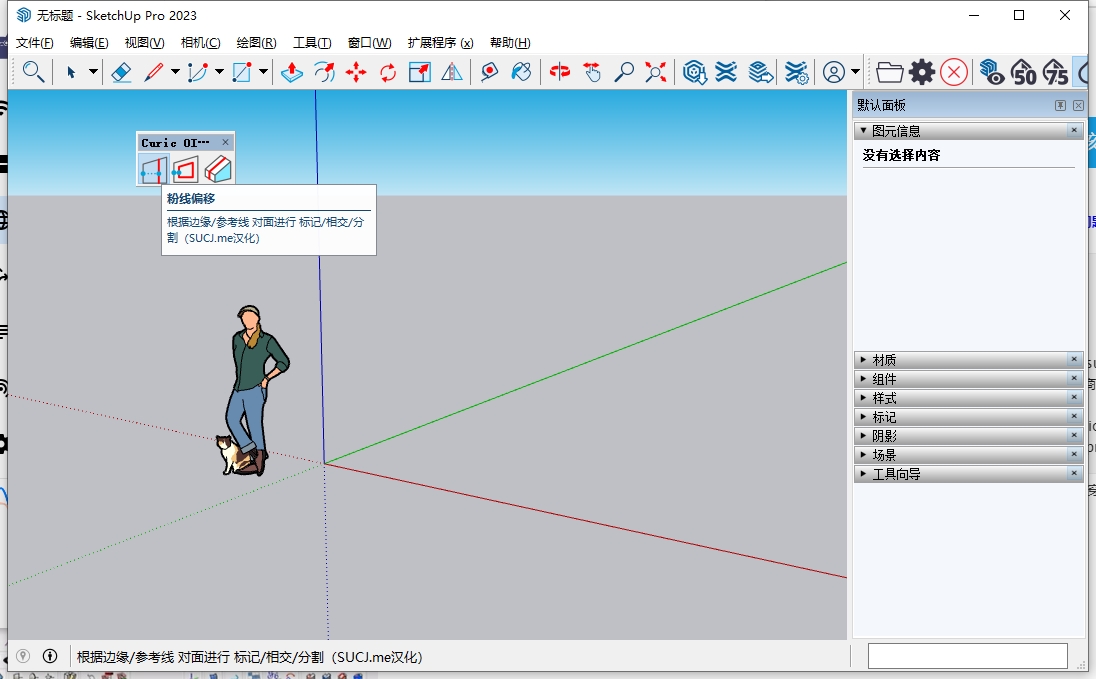Open the arc tool dropdown arrow
1096x679 pixels.
click(219, 72)
